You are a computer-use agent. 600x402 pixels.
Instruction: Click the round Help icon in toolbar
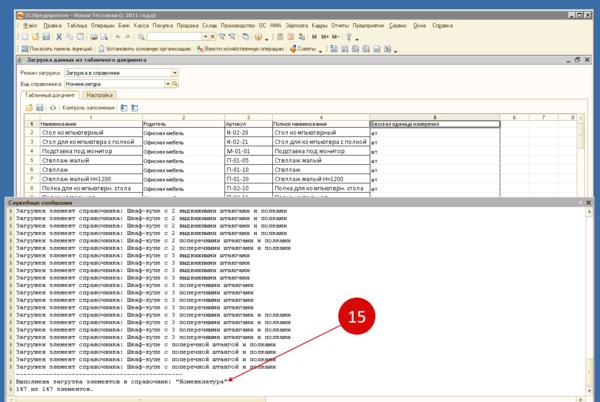tap(258, 37)
